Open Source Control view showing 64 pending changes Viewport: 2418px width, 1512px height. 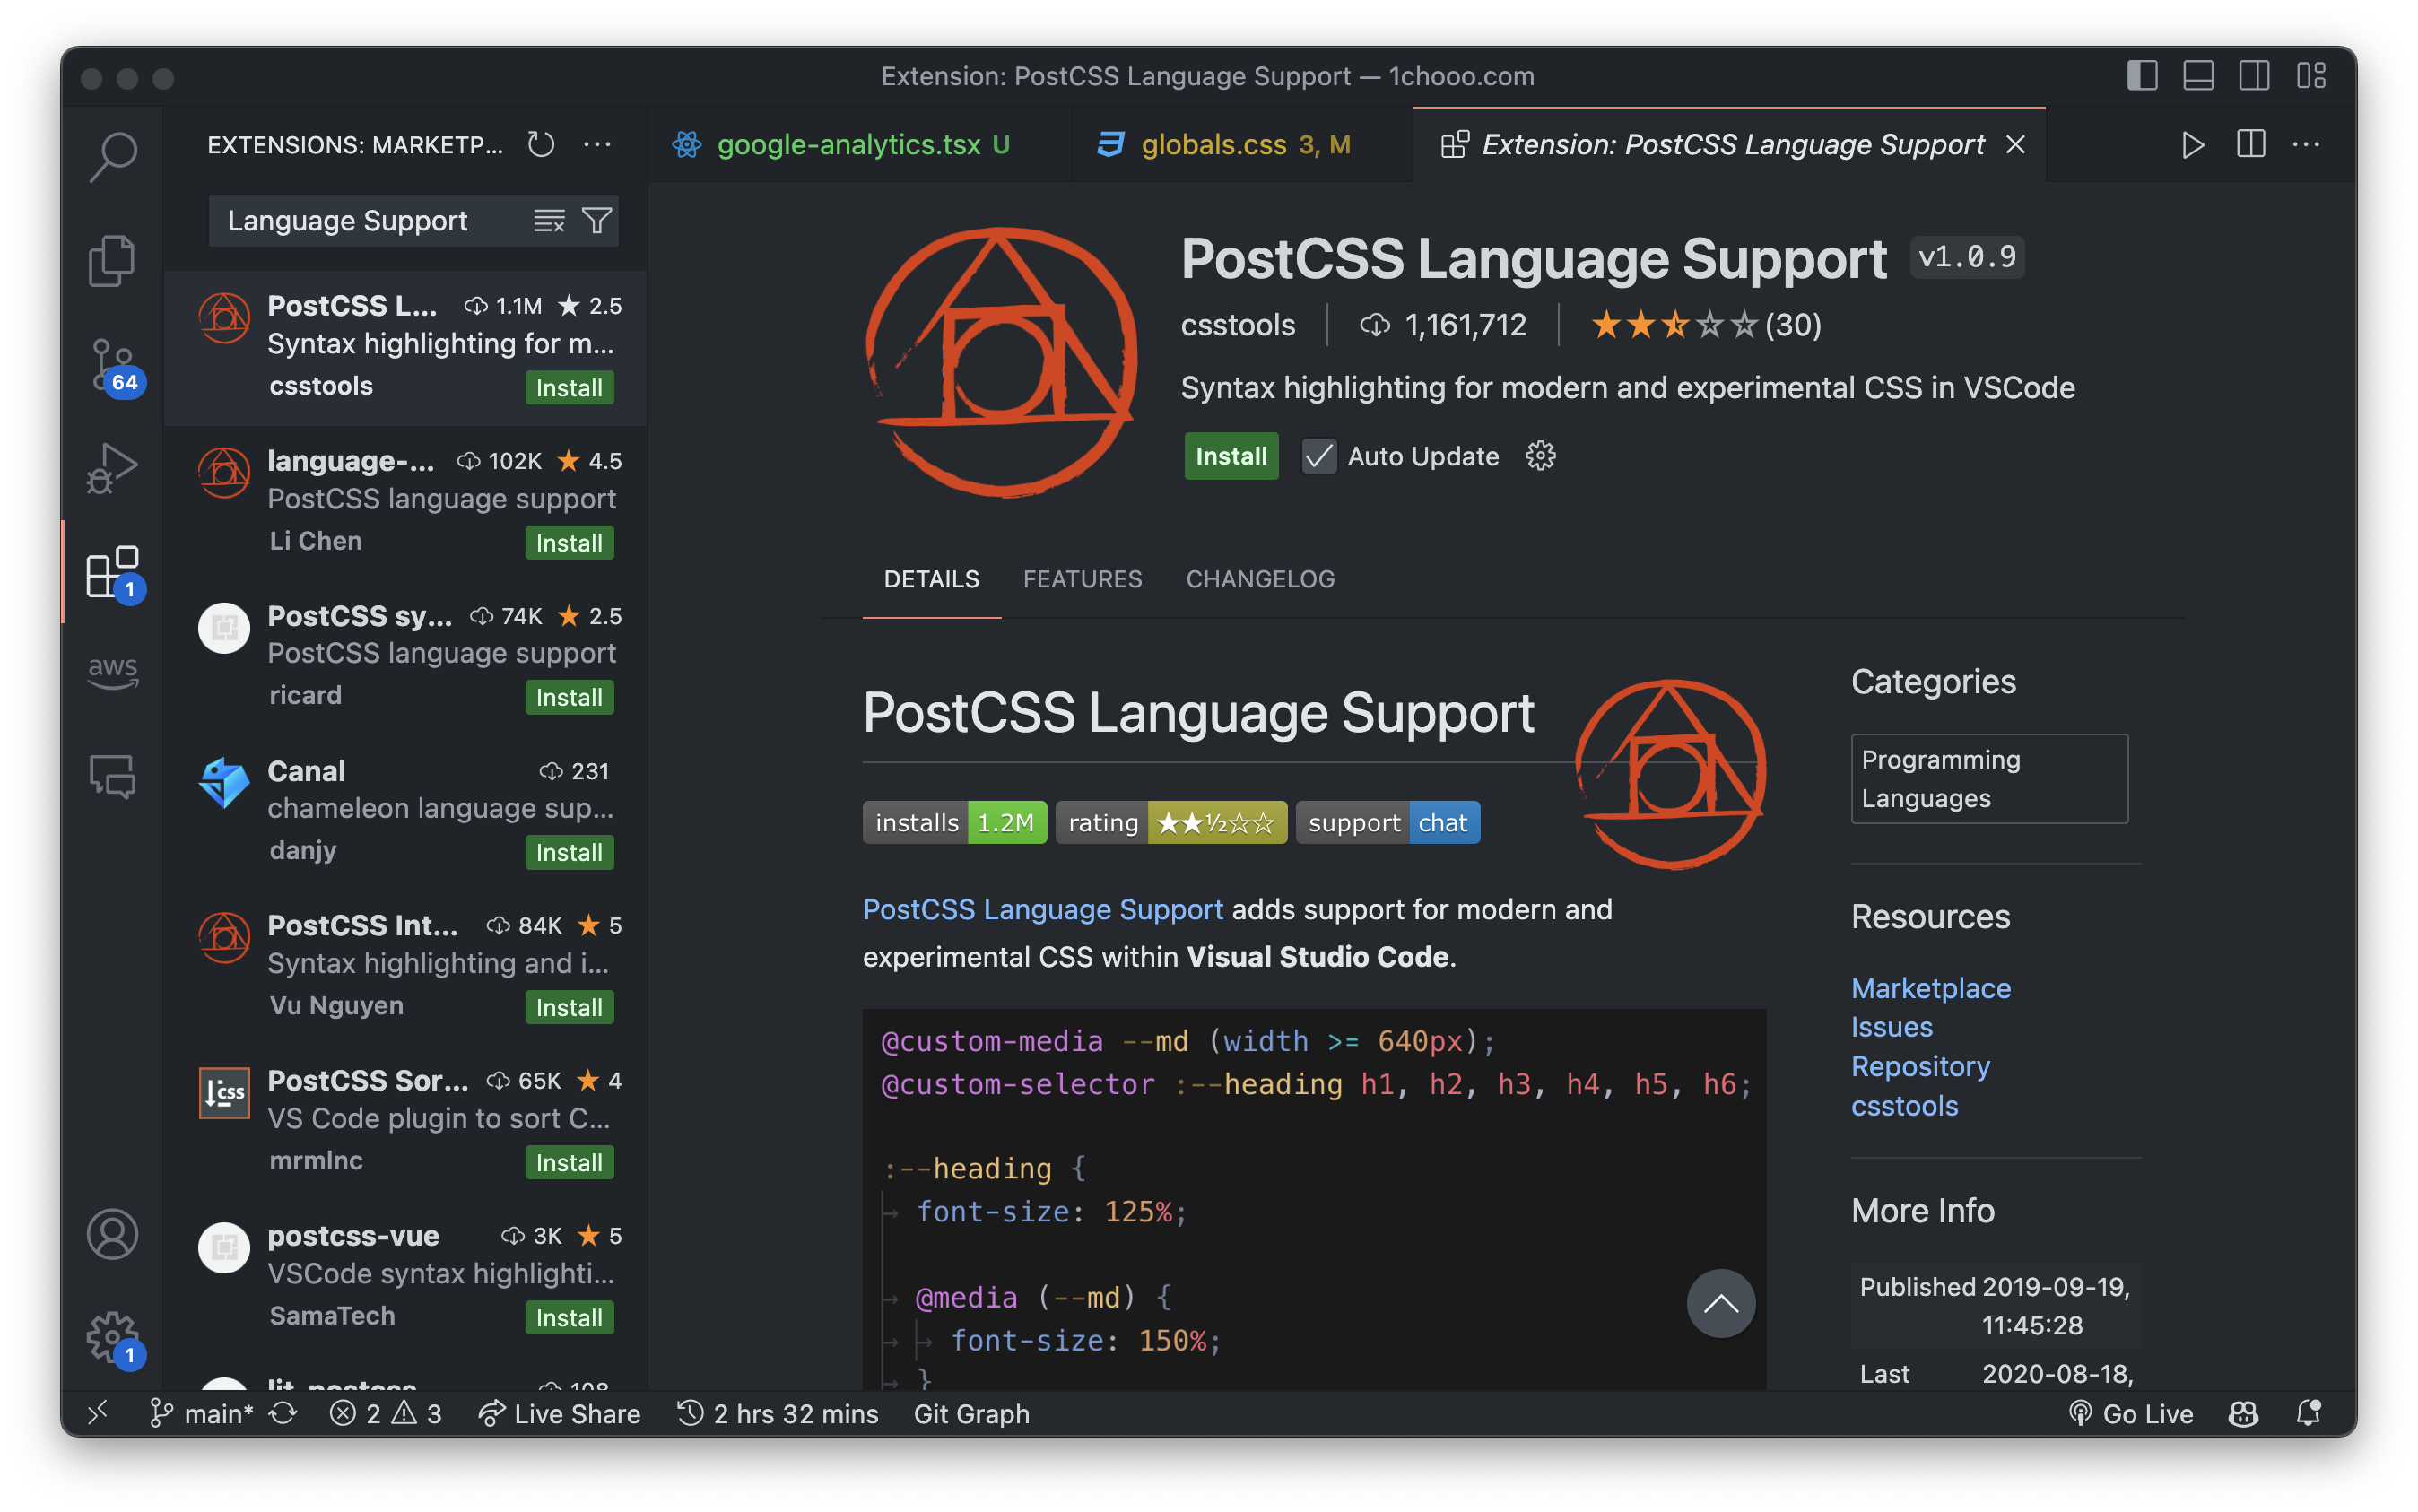coord(113,365)
